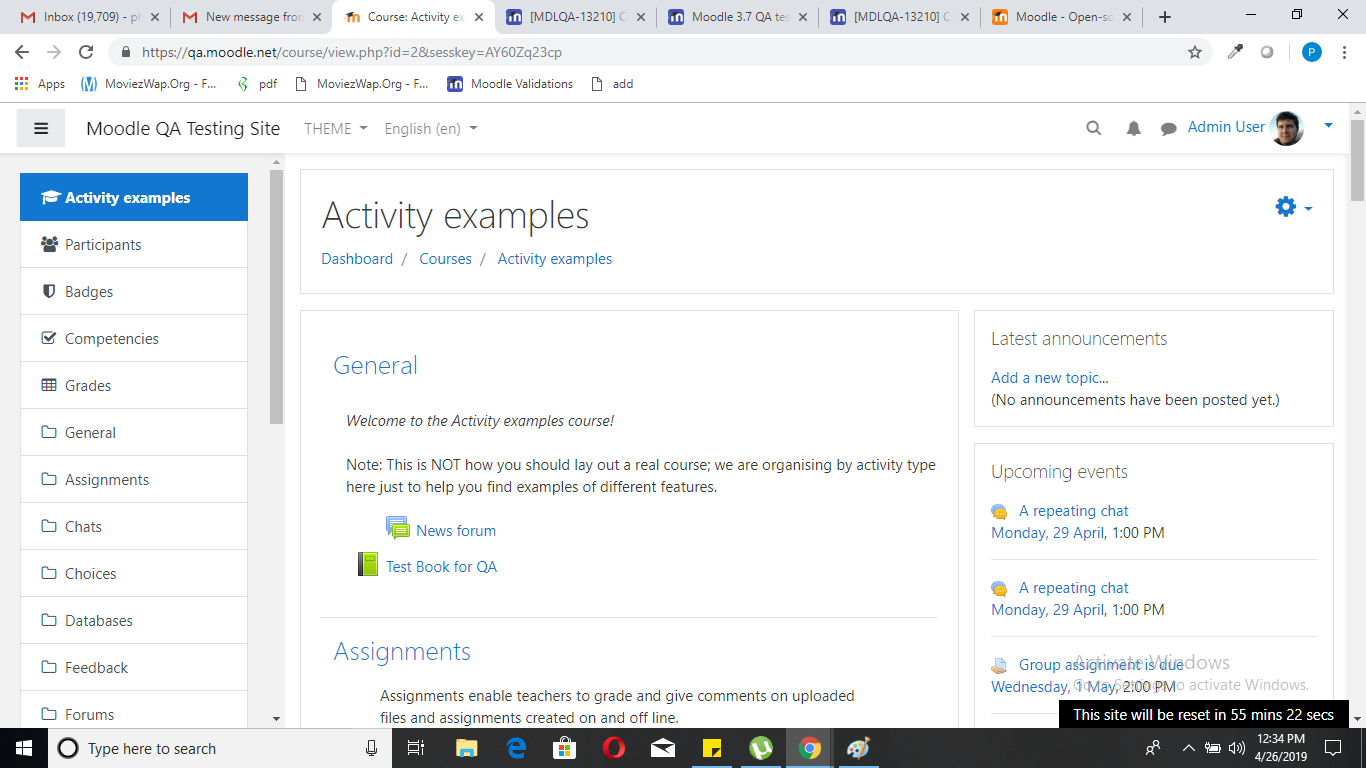Click the browser reload button
The width and height of the screenshot is (1366, 768).
point(86,52)
